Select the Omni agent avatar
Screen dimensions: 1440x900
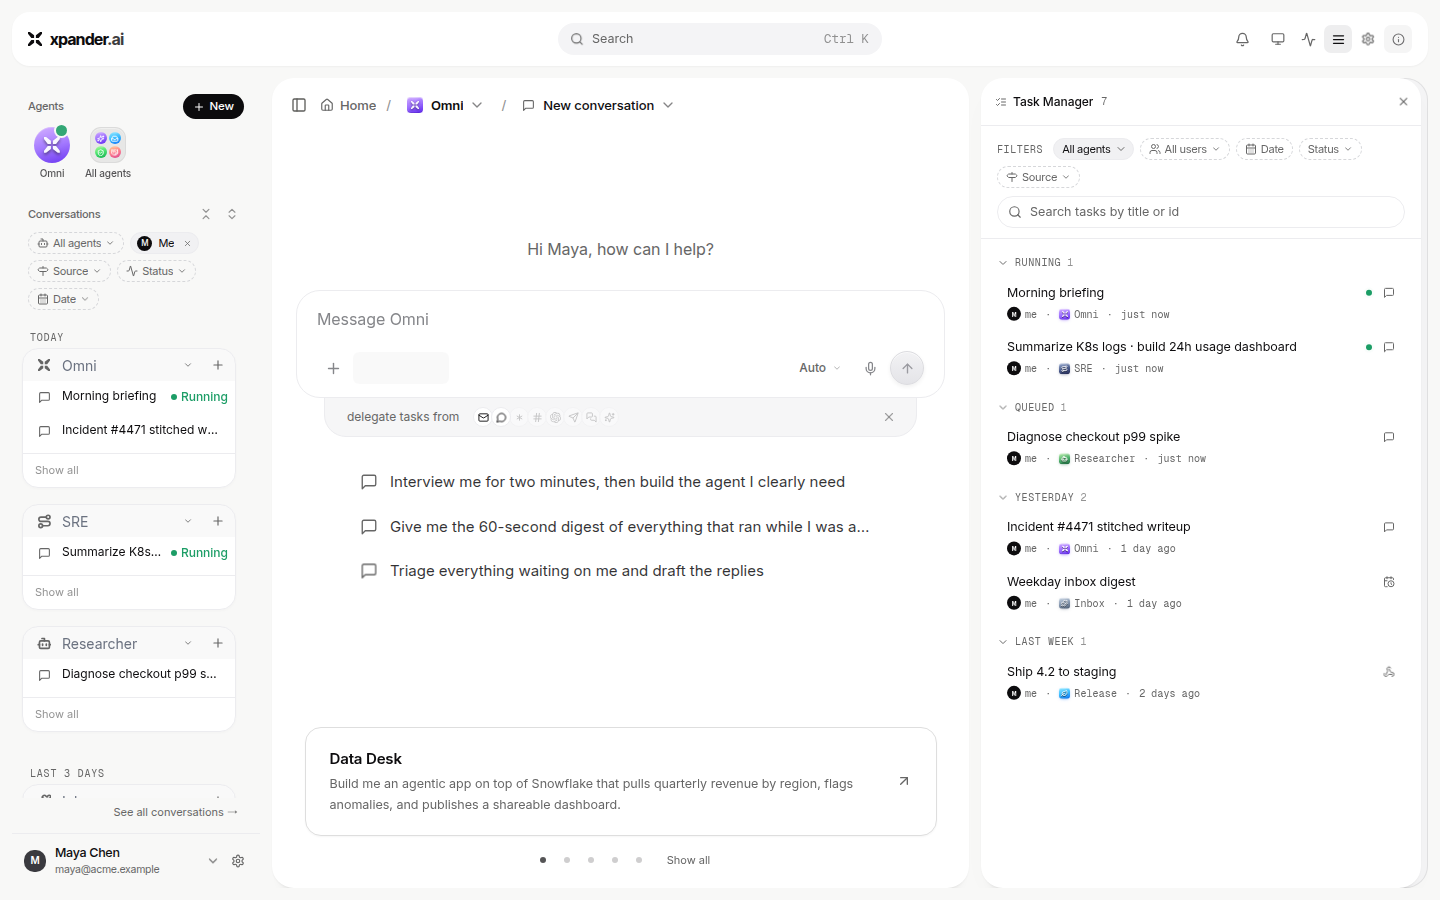pos(52,146)
